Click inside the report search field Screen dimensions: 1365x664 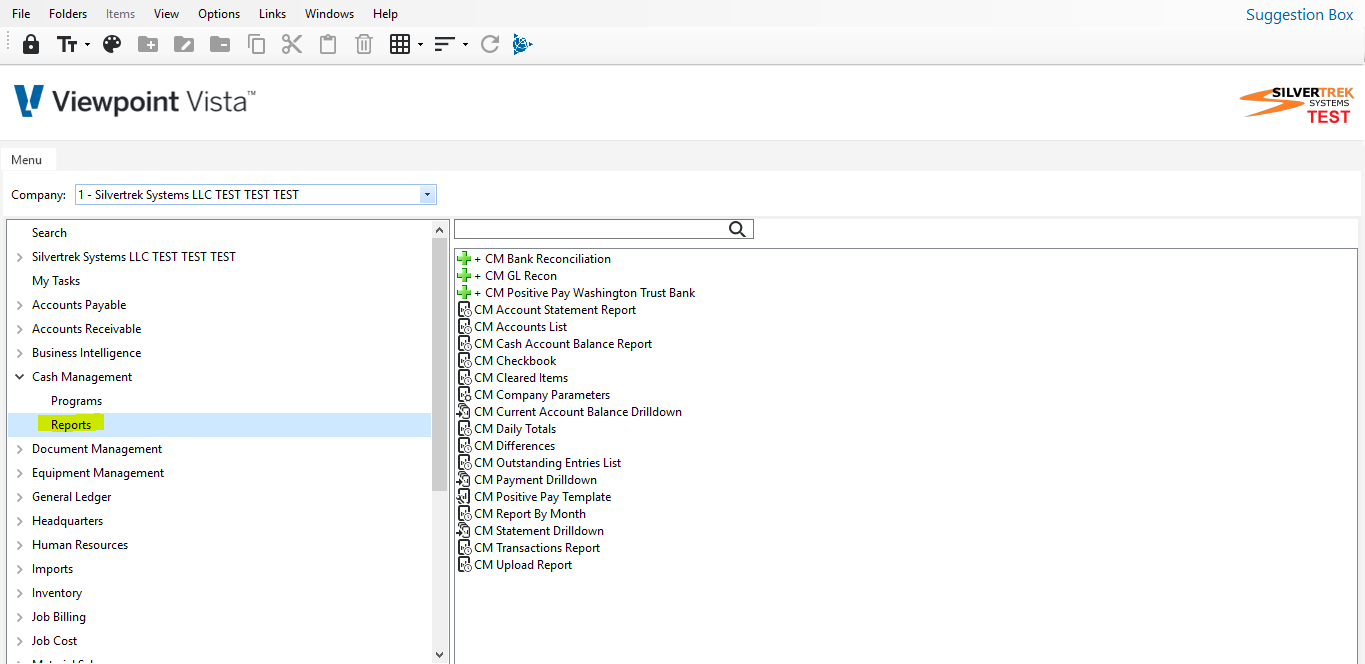[x=590, y=230]
